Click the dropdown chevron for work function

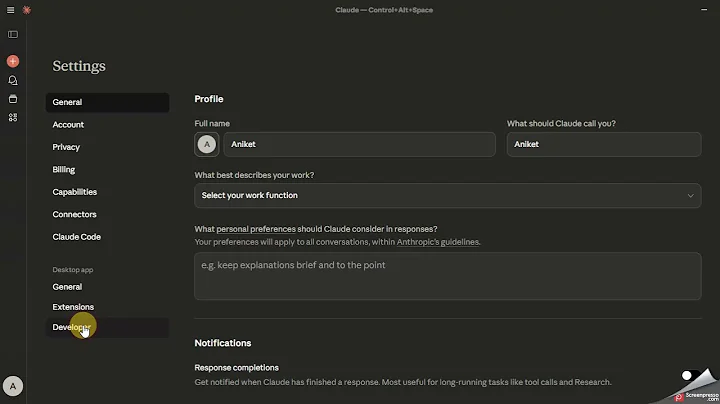pyautogui.click(x=690, y=196)
